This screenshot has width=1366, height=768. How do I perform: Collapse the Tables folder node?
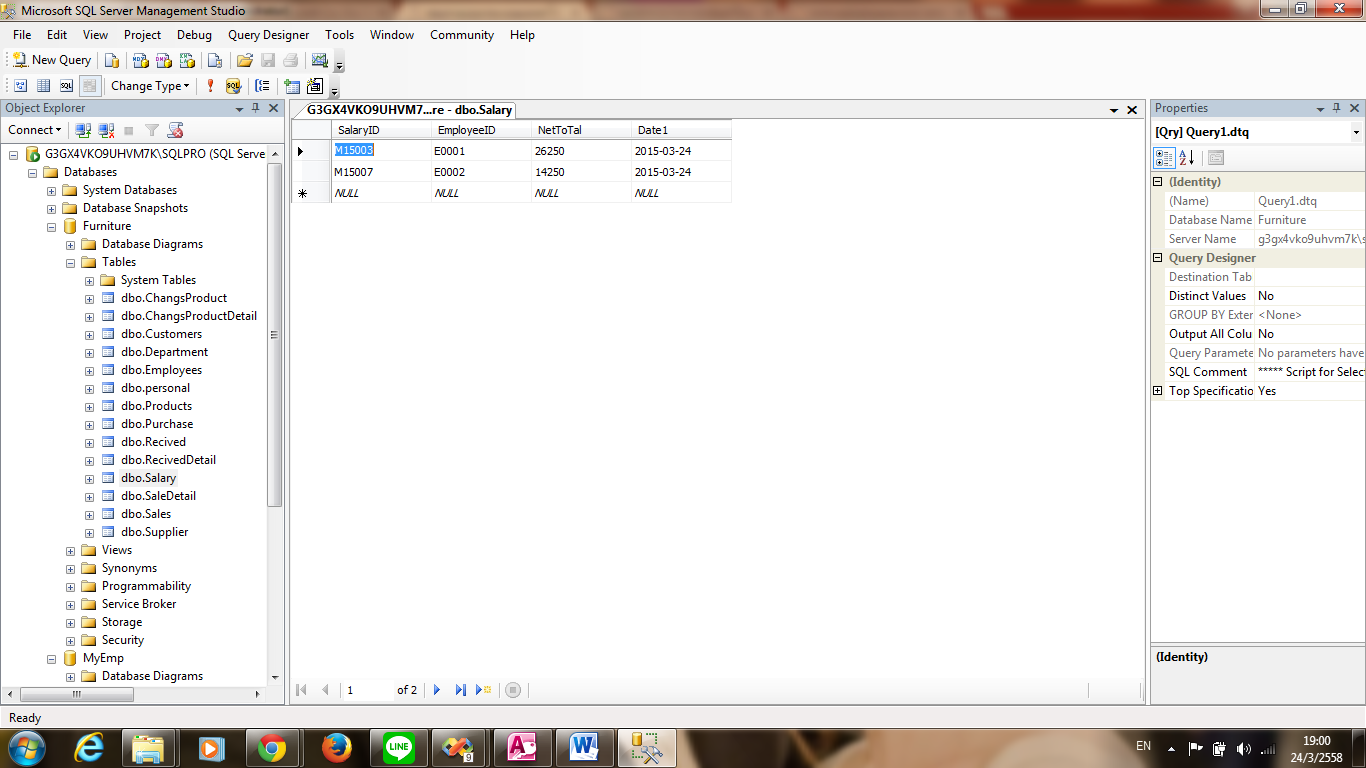pyautogui.click(x=71, y=262)
